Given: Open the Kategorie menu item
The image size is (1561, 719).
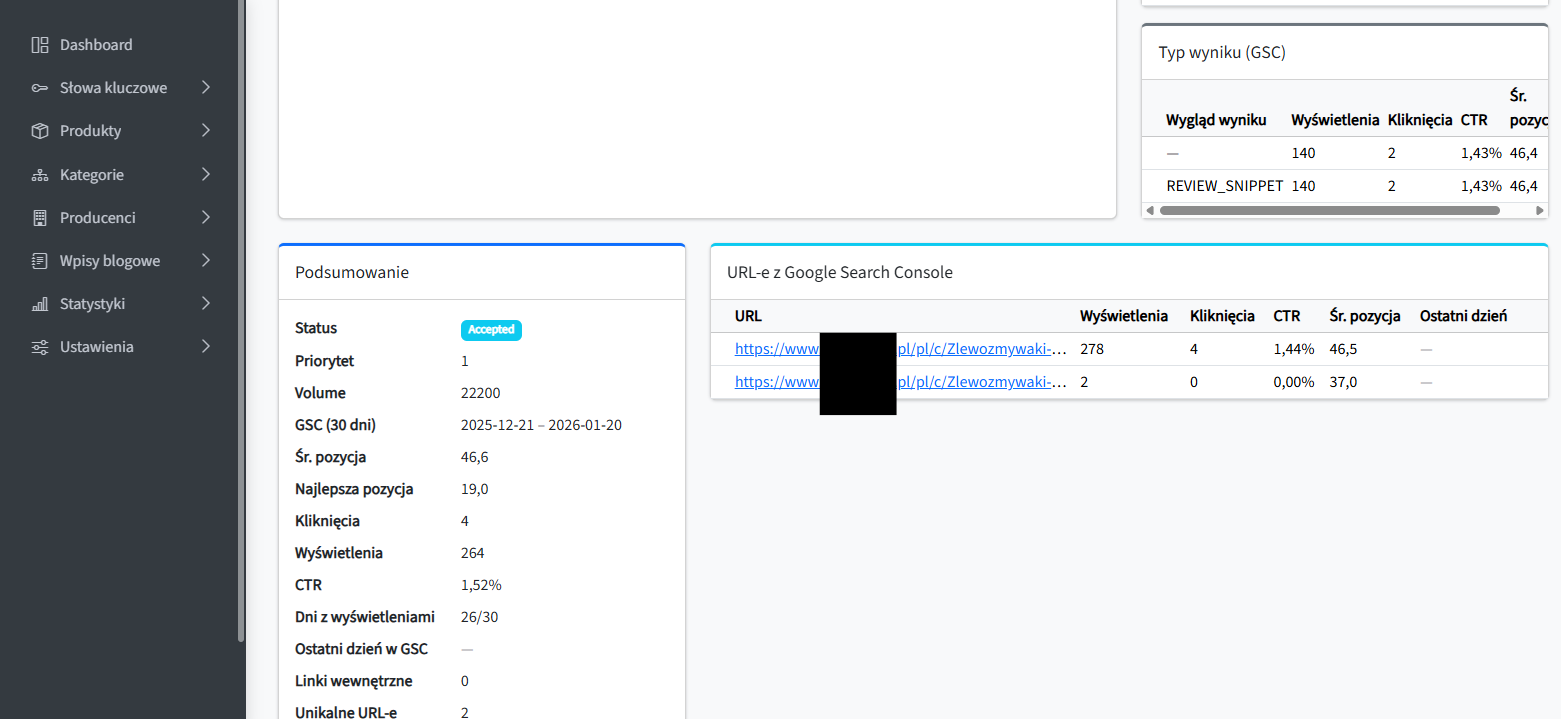Looking at the screenshot, I should (92, 175).
